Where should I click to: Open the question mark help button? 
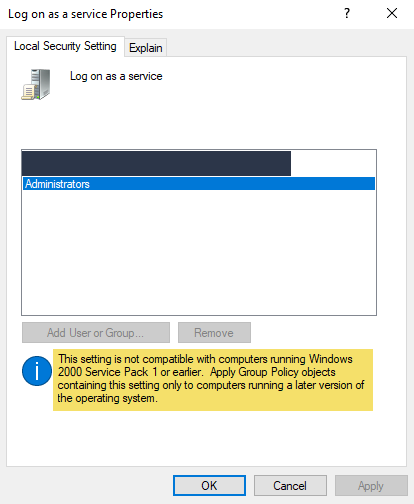347,13
